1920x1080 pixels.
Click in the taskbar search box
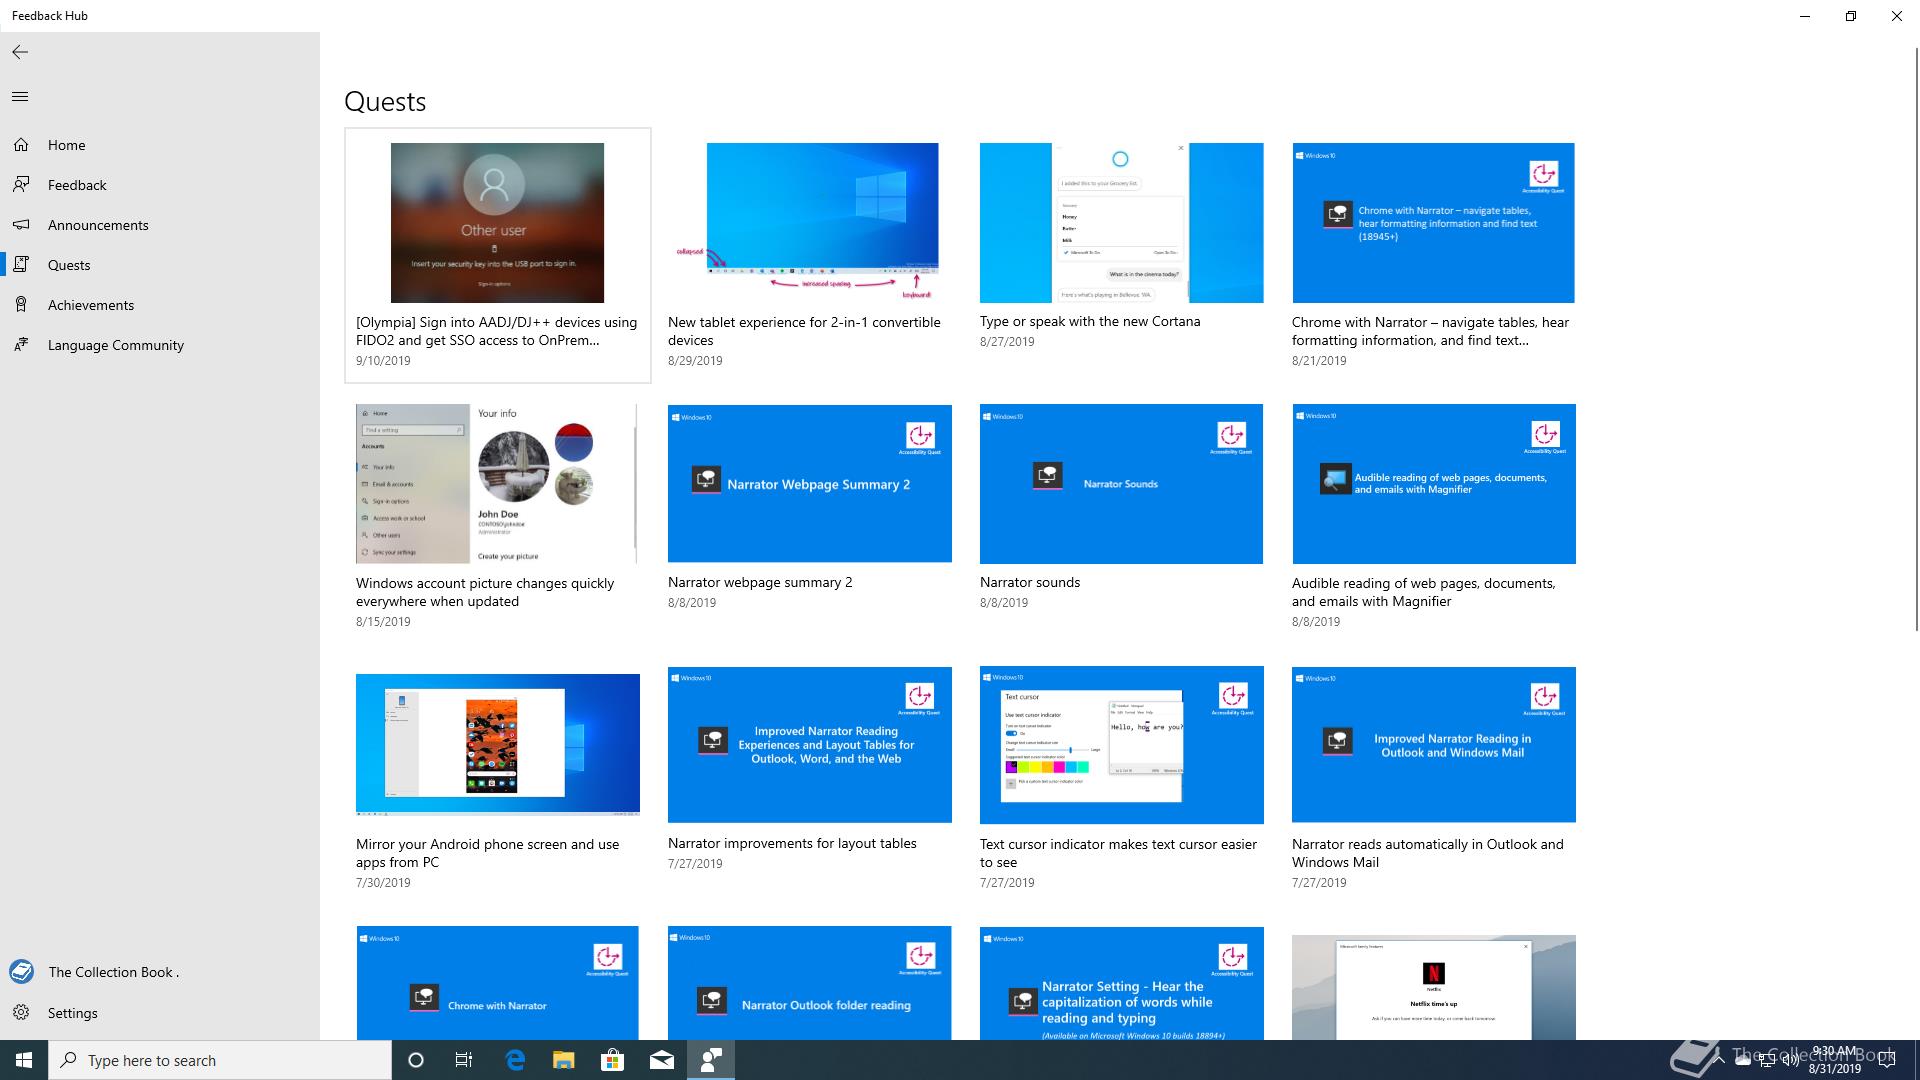(x=220, y=1060)
